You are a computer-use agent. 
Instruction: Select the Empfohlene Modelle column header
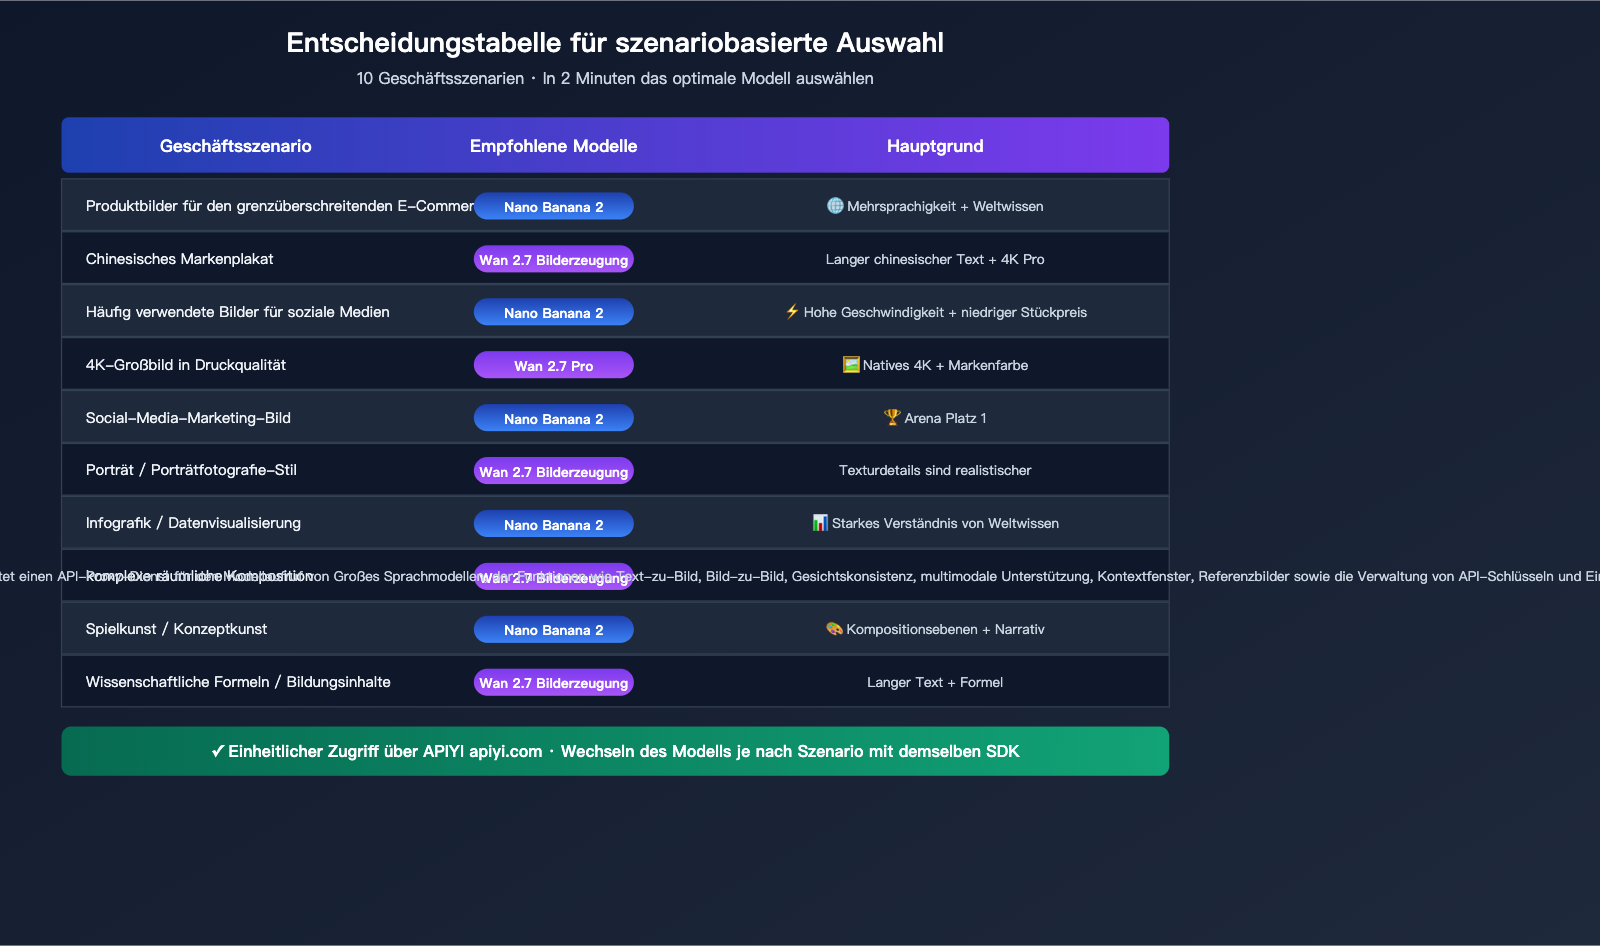click(x=553, y=146)
